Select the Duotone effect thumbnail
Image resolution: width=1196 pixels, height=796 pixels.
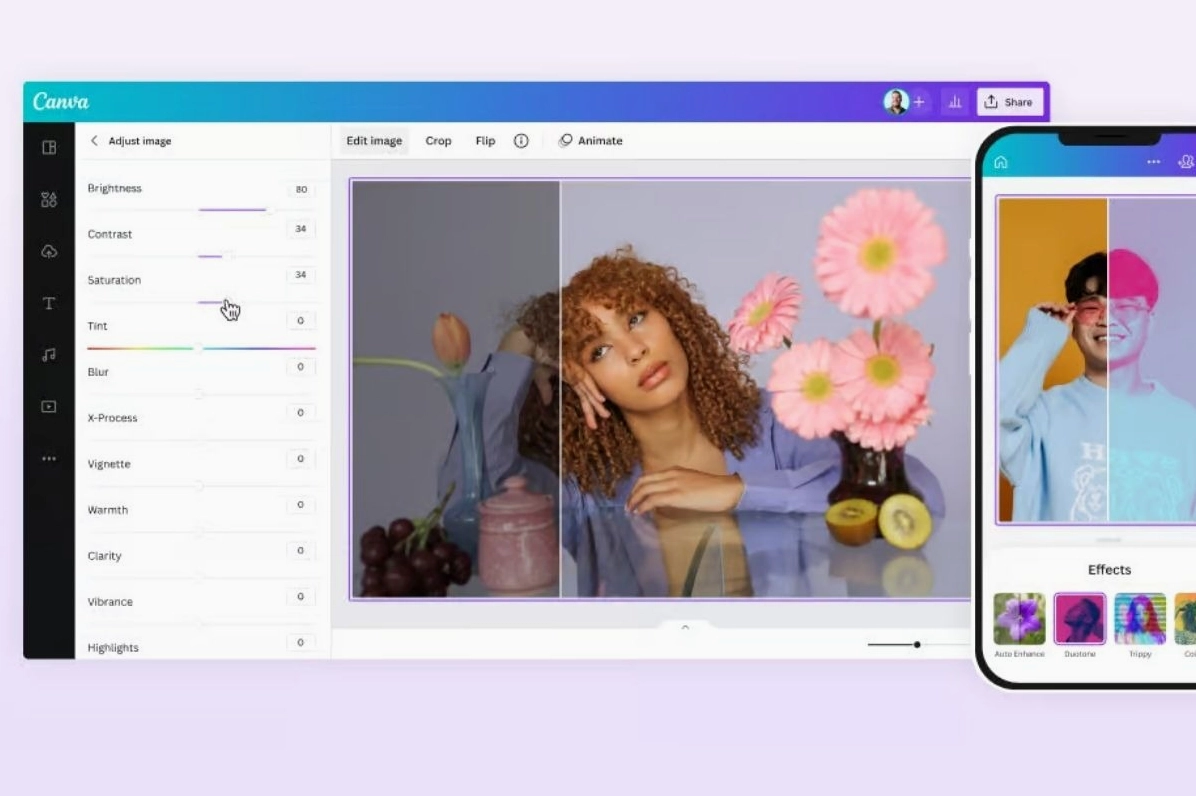1079,619
